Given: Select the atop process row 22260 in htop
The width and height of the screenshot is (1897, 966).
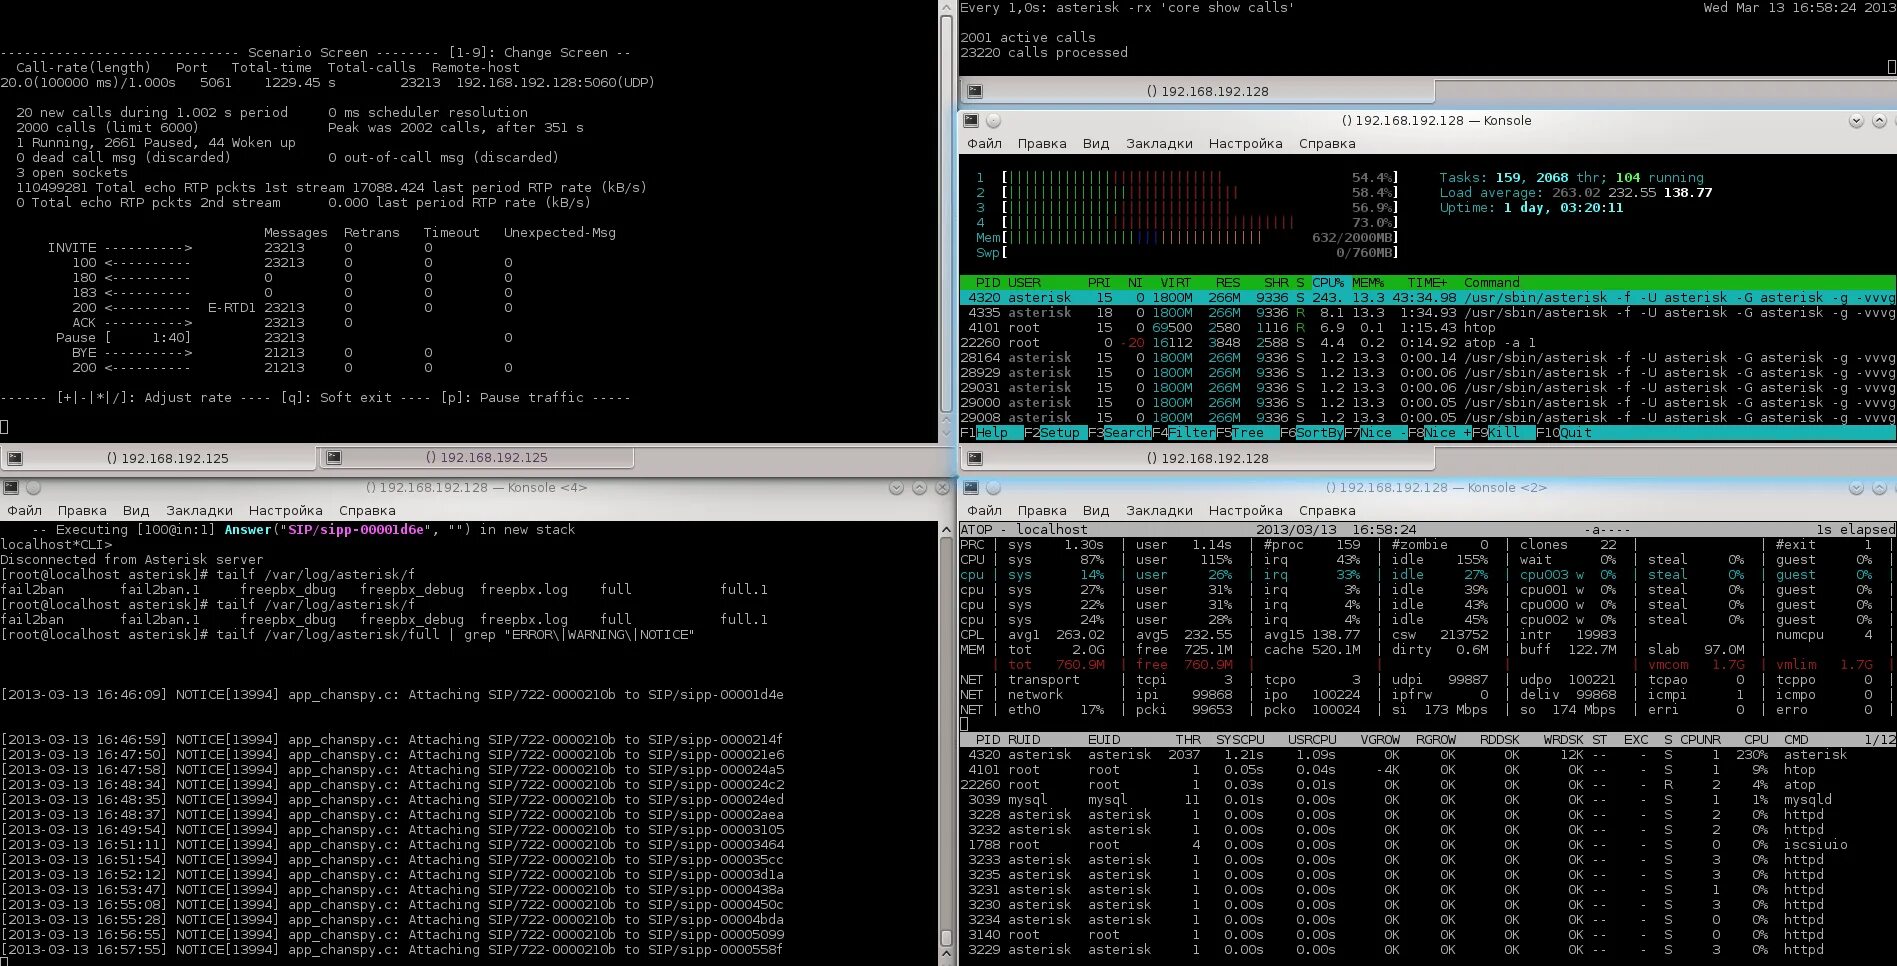Looking at the screenshot, I should 1427,343.
